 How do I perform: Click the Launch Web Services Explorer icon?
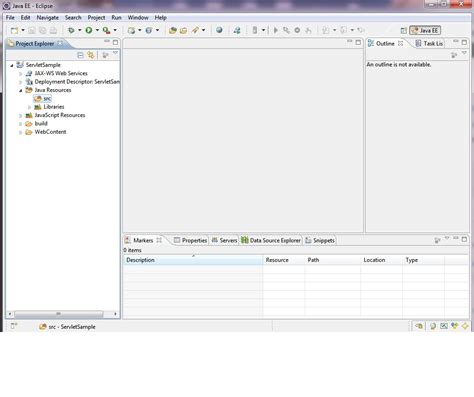click(x=237, y=30)
